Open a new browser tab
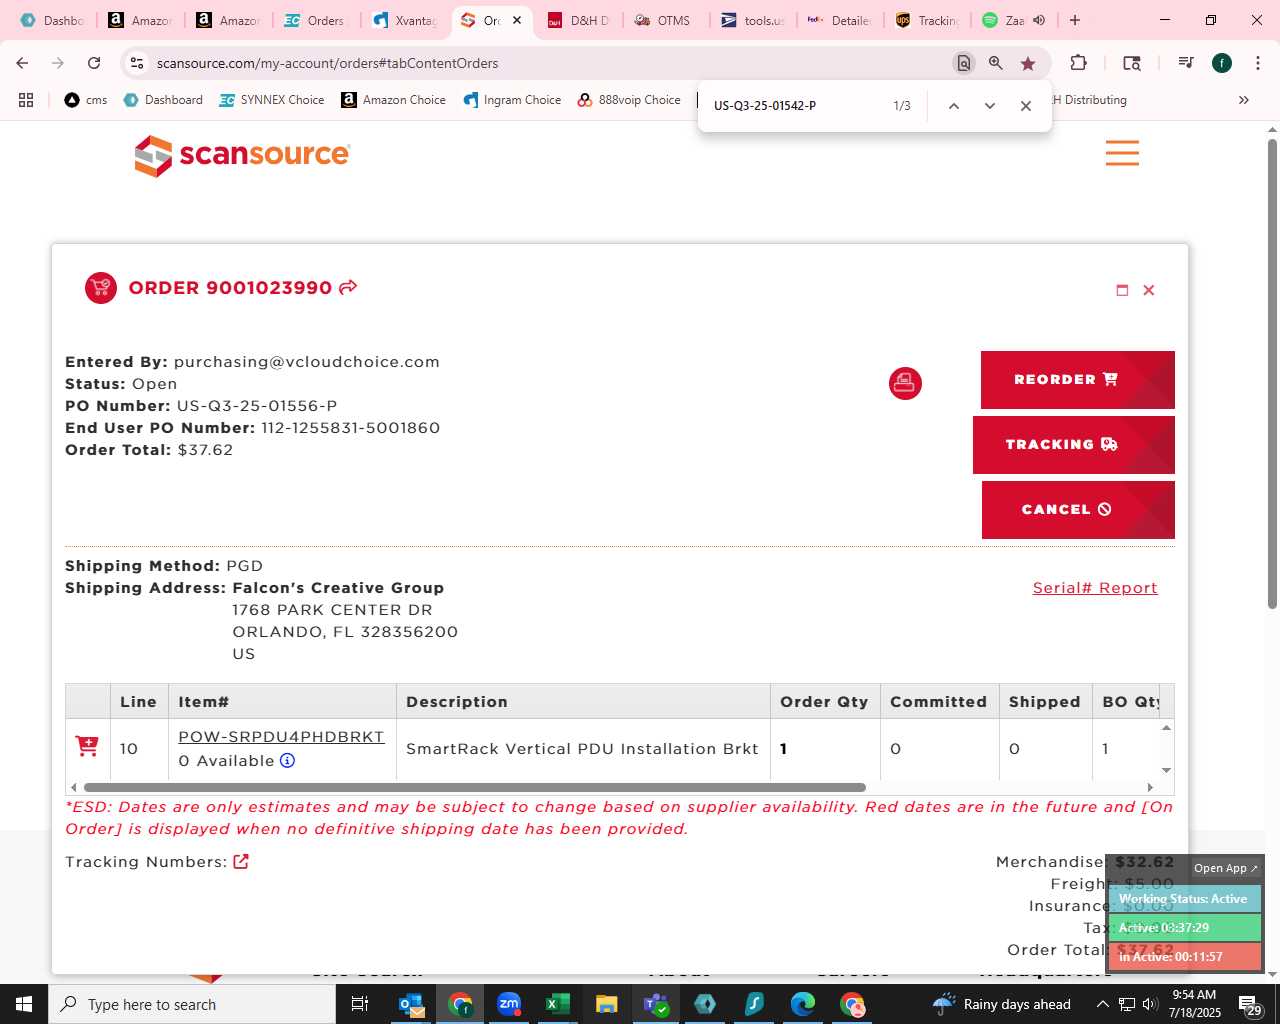Viewport: 1280px width, 1024px height. click(x=1075, y=20)
